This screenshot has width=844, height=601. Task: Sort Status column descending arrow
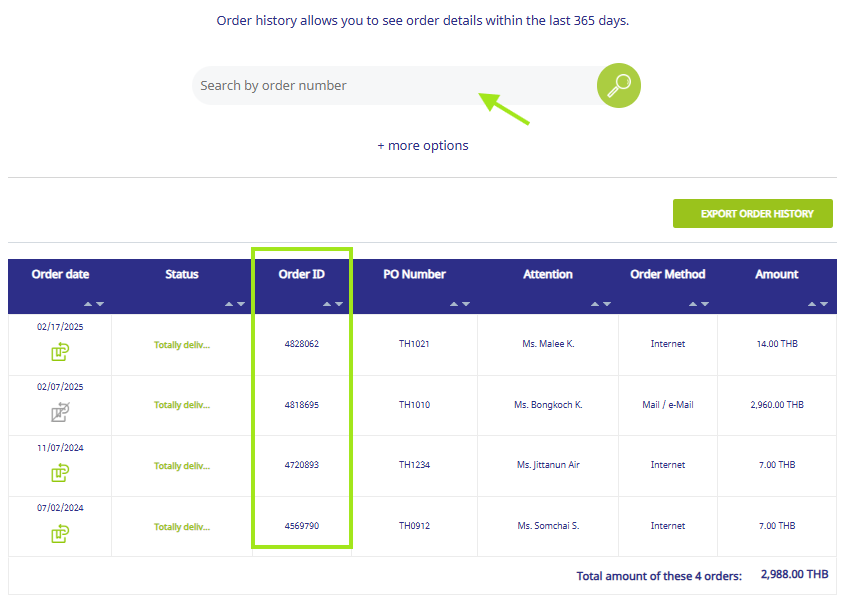[240, 303]
